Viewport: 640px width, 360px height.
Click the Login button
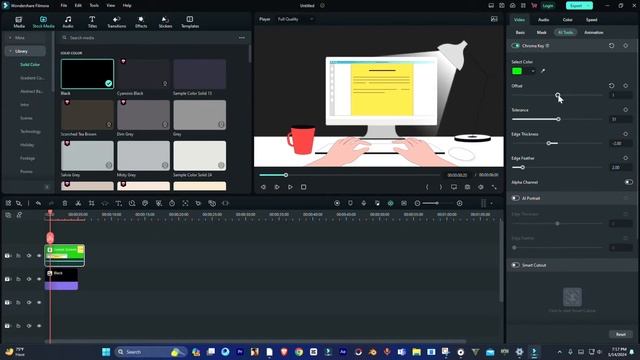tap(548, 6)
